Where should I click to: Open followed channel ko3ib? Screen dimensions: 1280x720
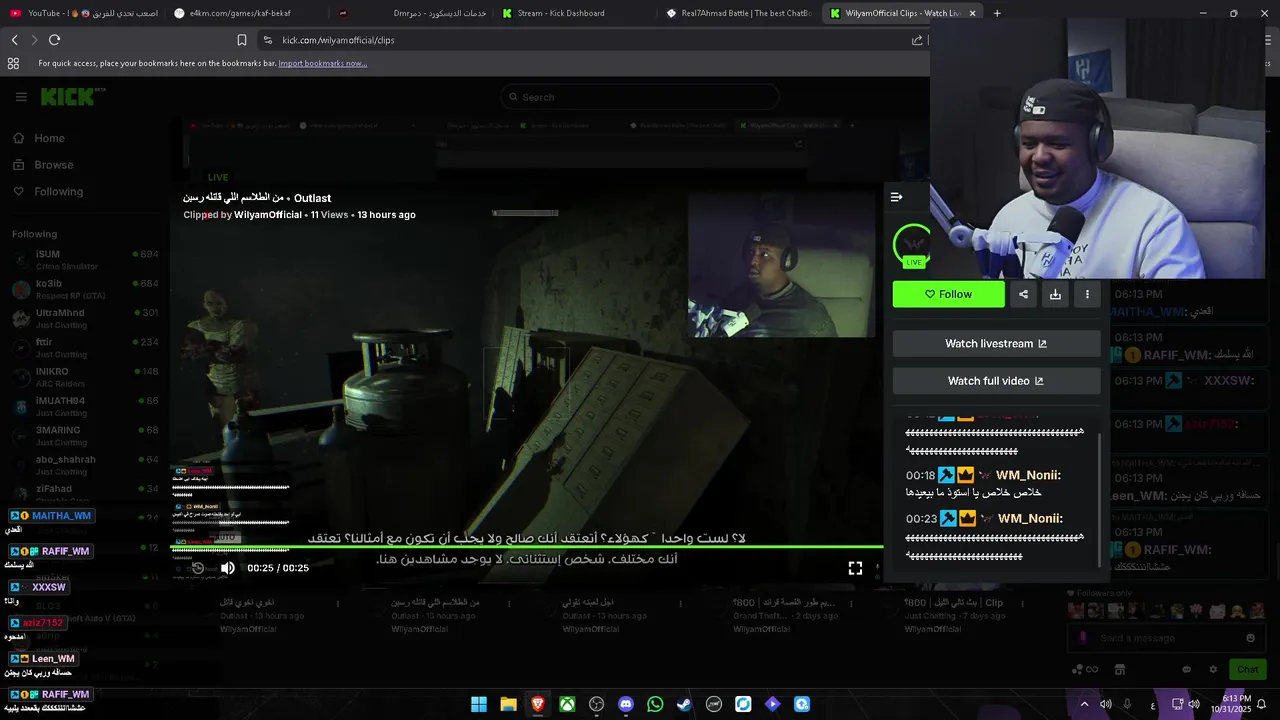click(85, 289)
